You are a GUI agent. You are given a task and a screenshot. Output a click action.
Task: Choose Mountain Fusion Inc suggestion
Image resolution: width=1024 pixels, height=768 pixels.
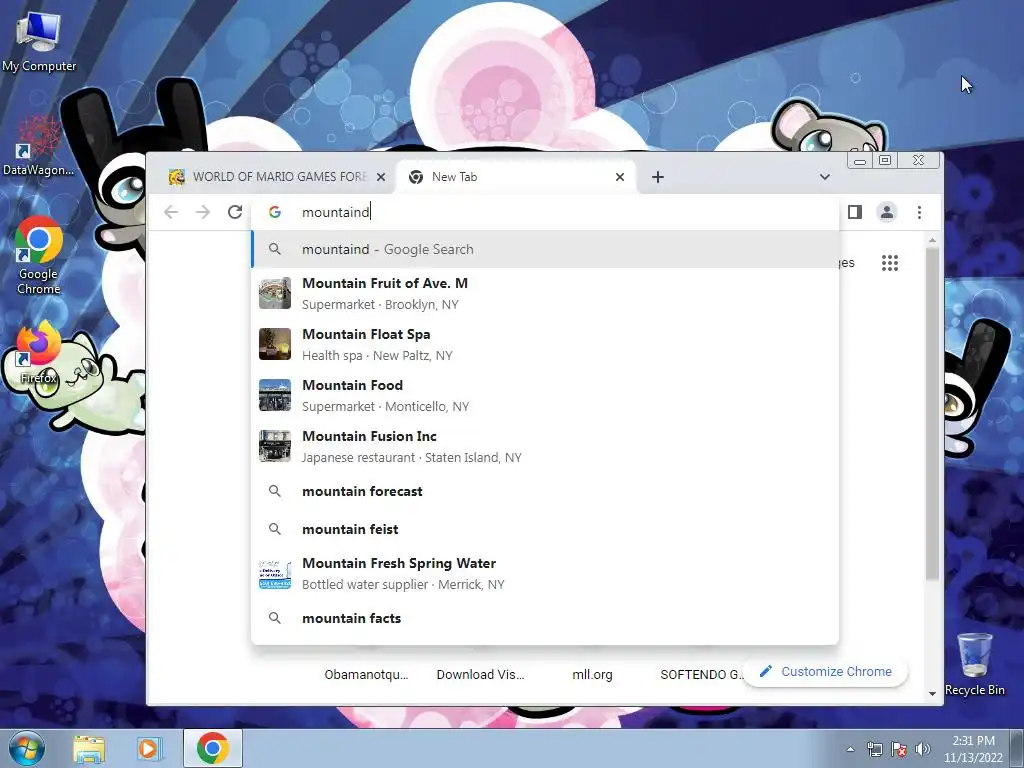pos(545,446)
